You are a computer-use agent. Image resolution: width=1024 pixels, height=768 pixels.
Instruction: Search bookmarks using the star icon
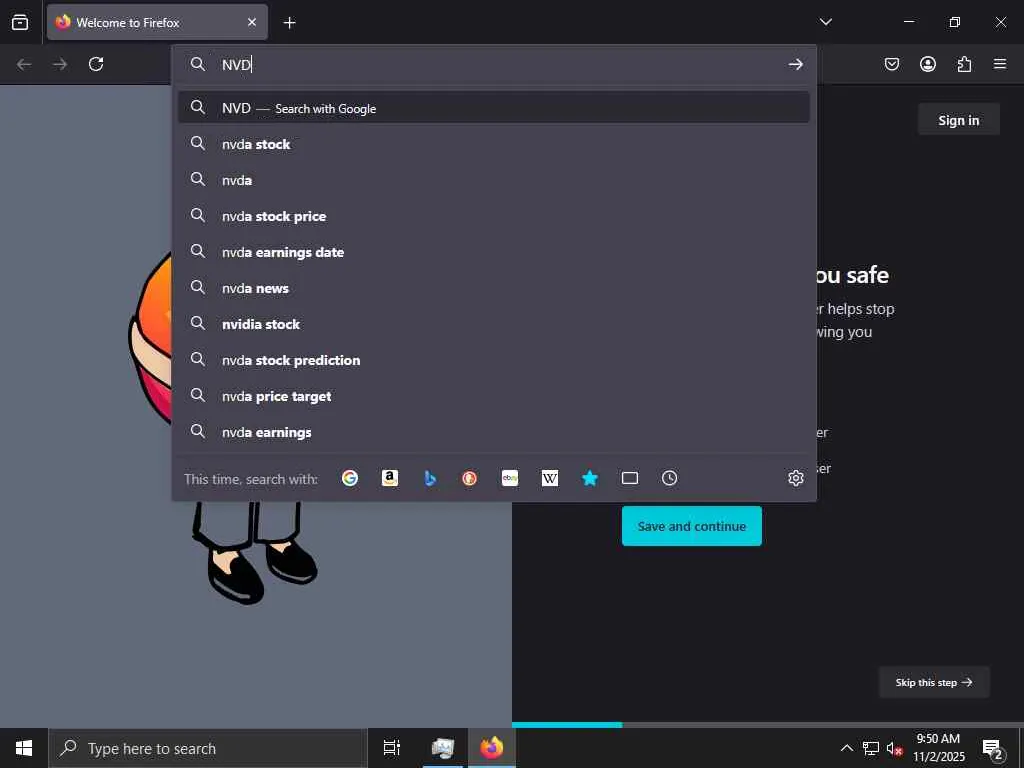(590, 478)
